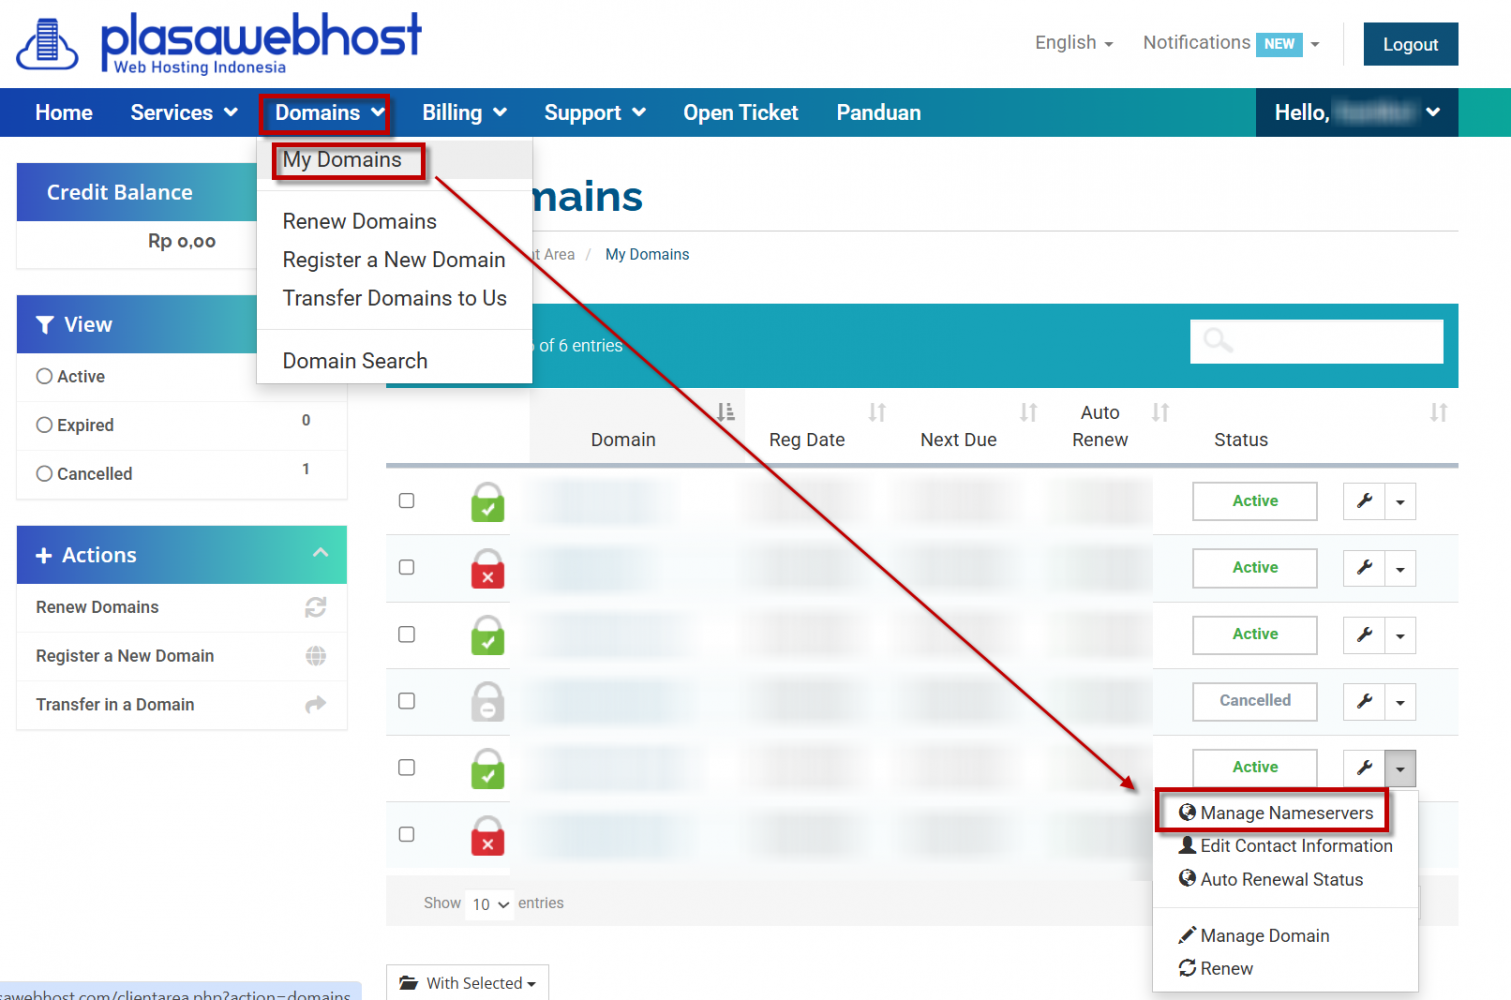Click the green padlock icon in first row
The image size is (1511, 1000).
(488, 502)
